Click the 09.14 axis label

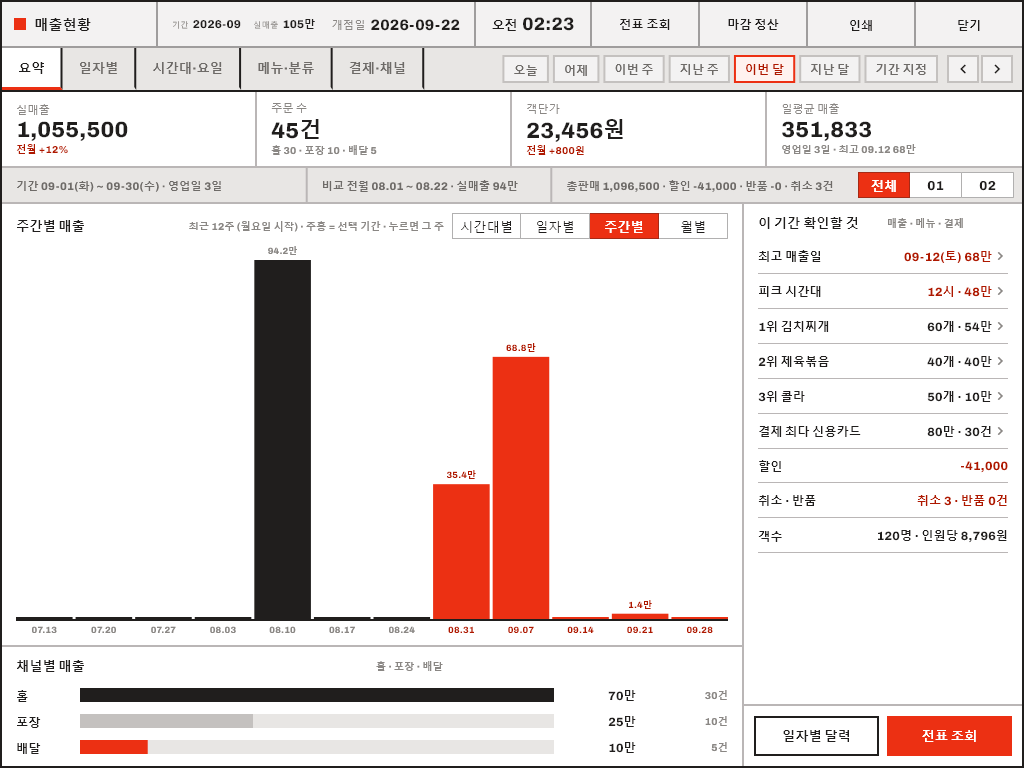point(580,630)
